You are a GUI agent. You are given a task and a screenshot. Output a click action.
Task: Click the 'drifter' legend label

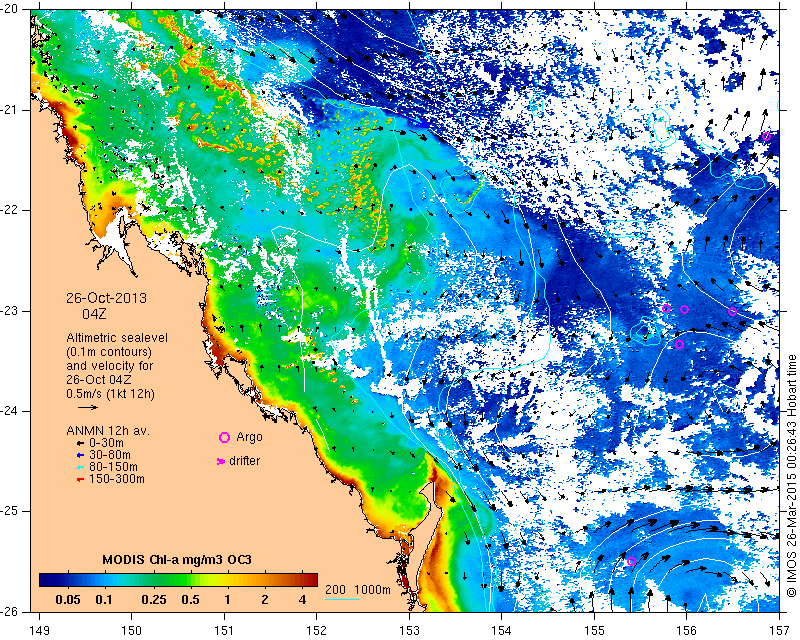coord(244,461)
